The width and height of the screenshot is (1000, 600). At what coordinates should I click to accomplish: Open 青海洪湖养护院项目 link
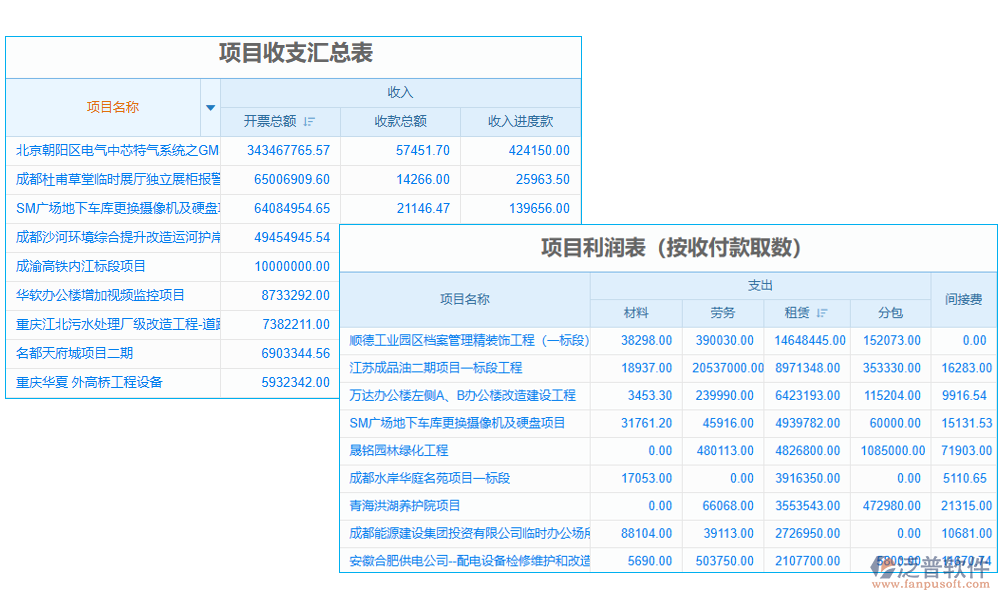[404, 505]
